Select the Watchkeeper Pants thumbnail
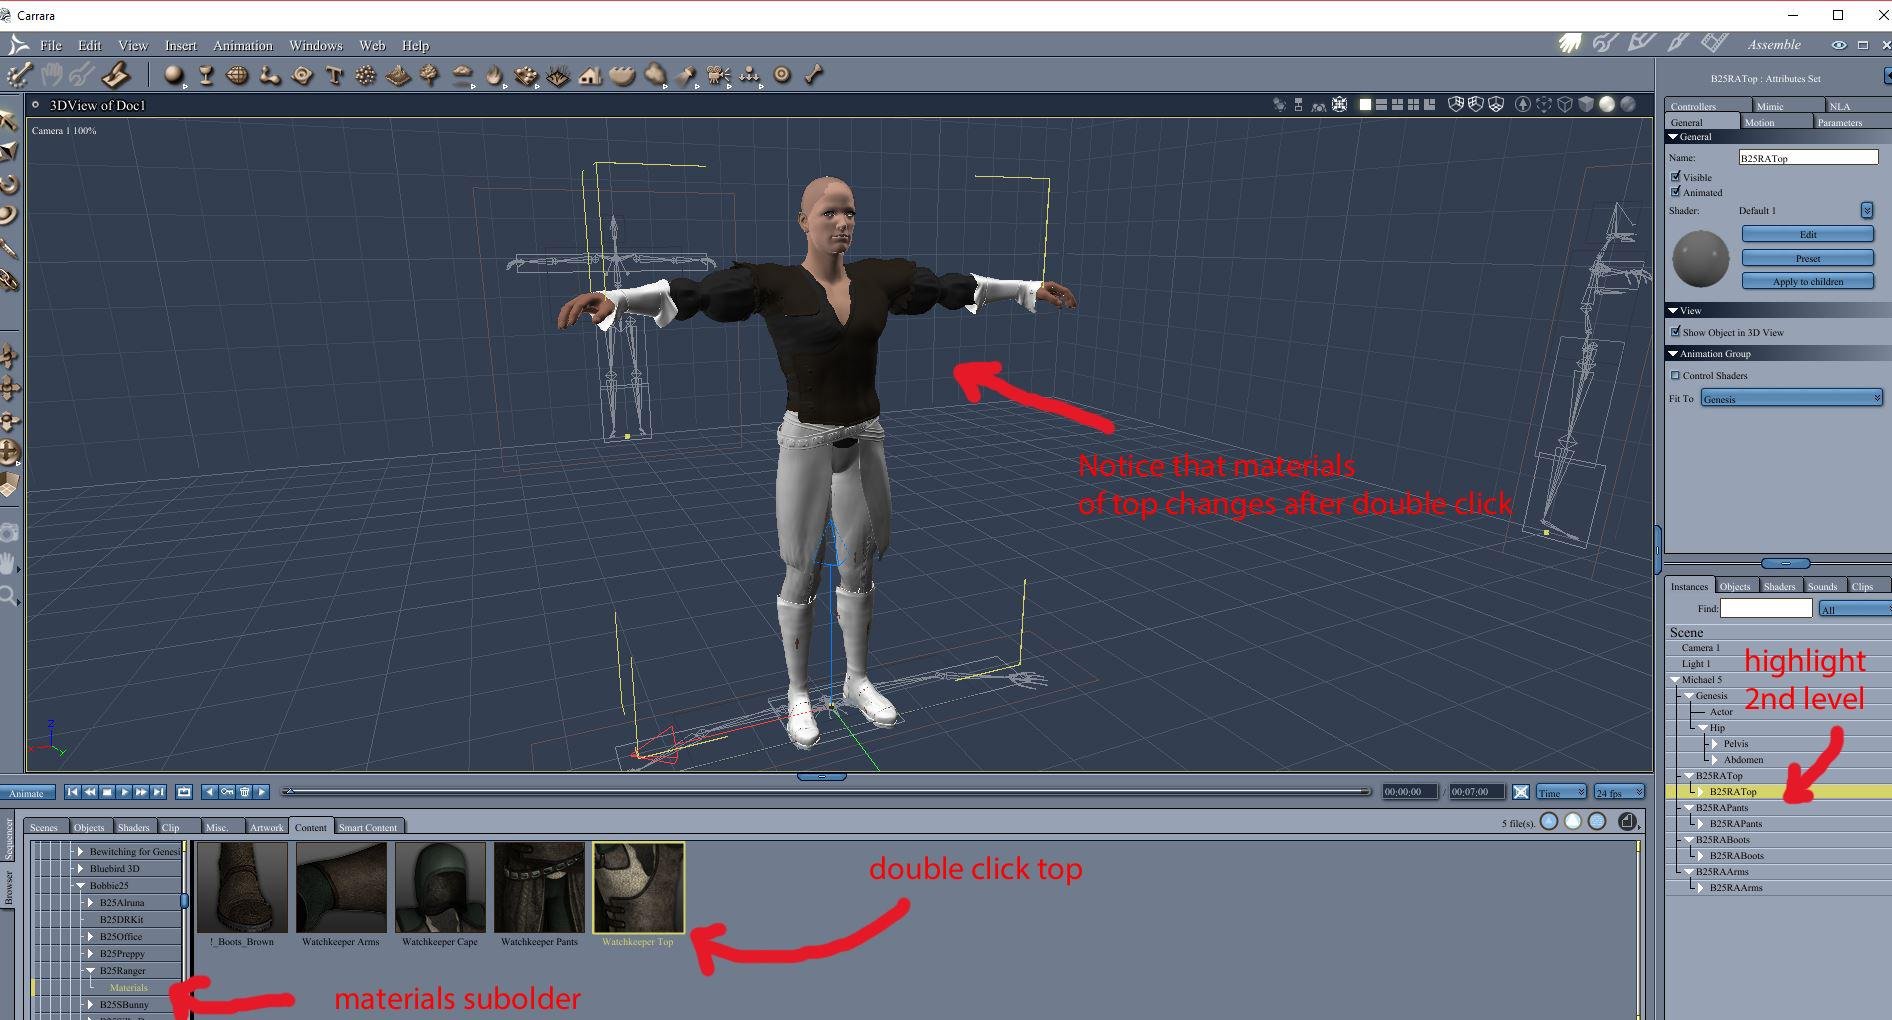The image size is (1892, 1020). coord(539,888)
